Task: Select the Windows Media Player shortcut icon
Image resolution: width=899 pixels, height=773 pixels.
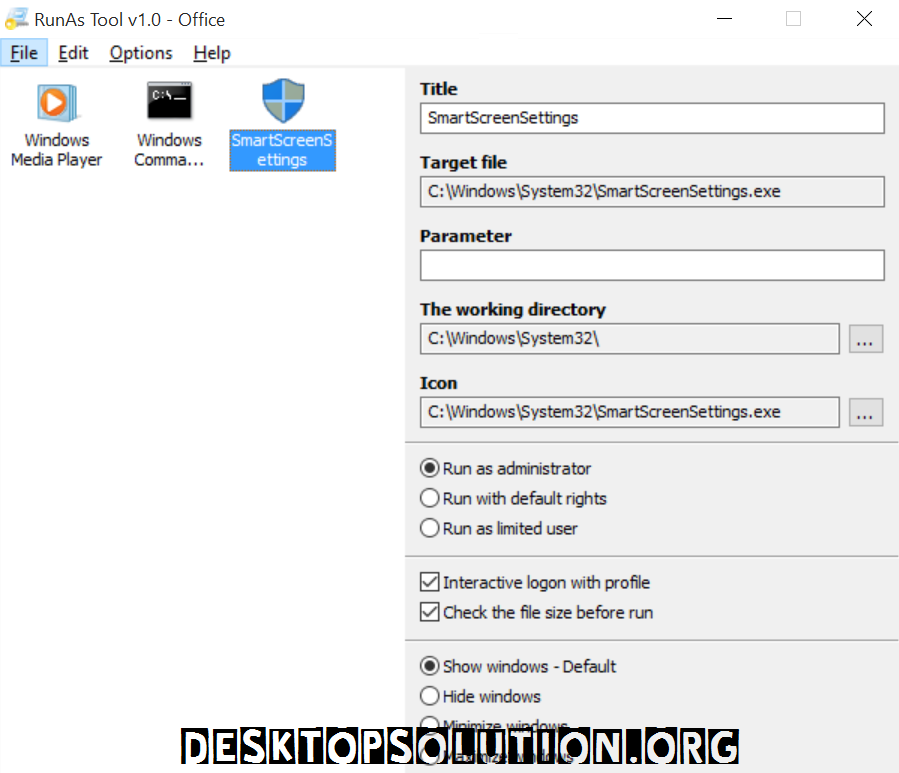Action: point(56,103)
